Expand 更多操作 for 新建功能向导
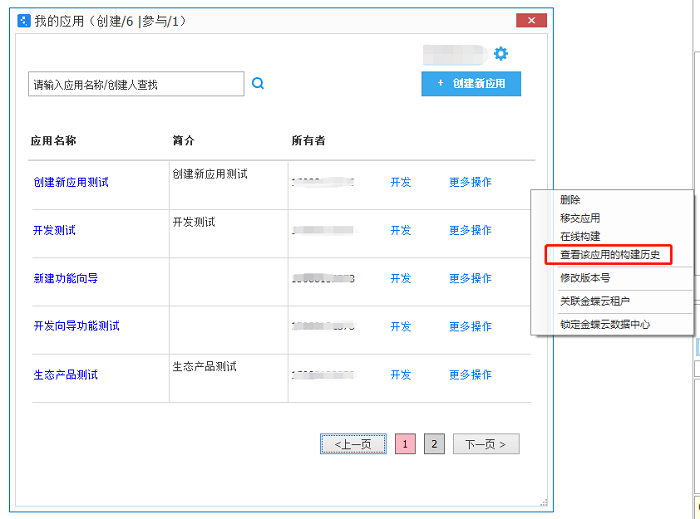 coord(470,279)
